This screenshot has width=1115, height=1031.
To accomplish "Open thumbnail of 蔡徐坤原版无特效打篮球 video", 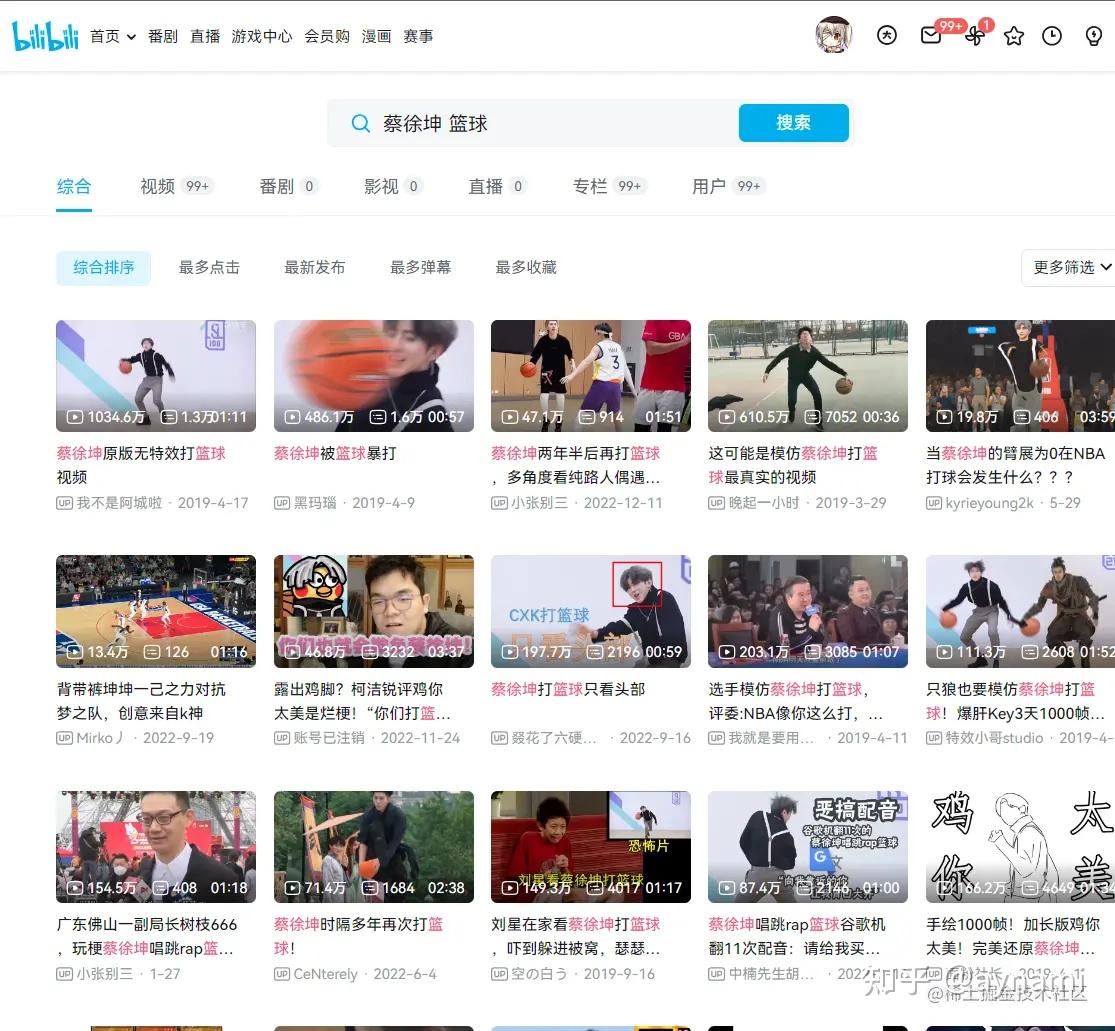I will [x=156, y=375].
